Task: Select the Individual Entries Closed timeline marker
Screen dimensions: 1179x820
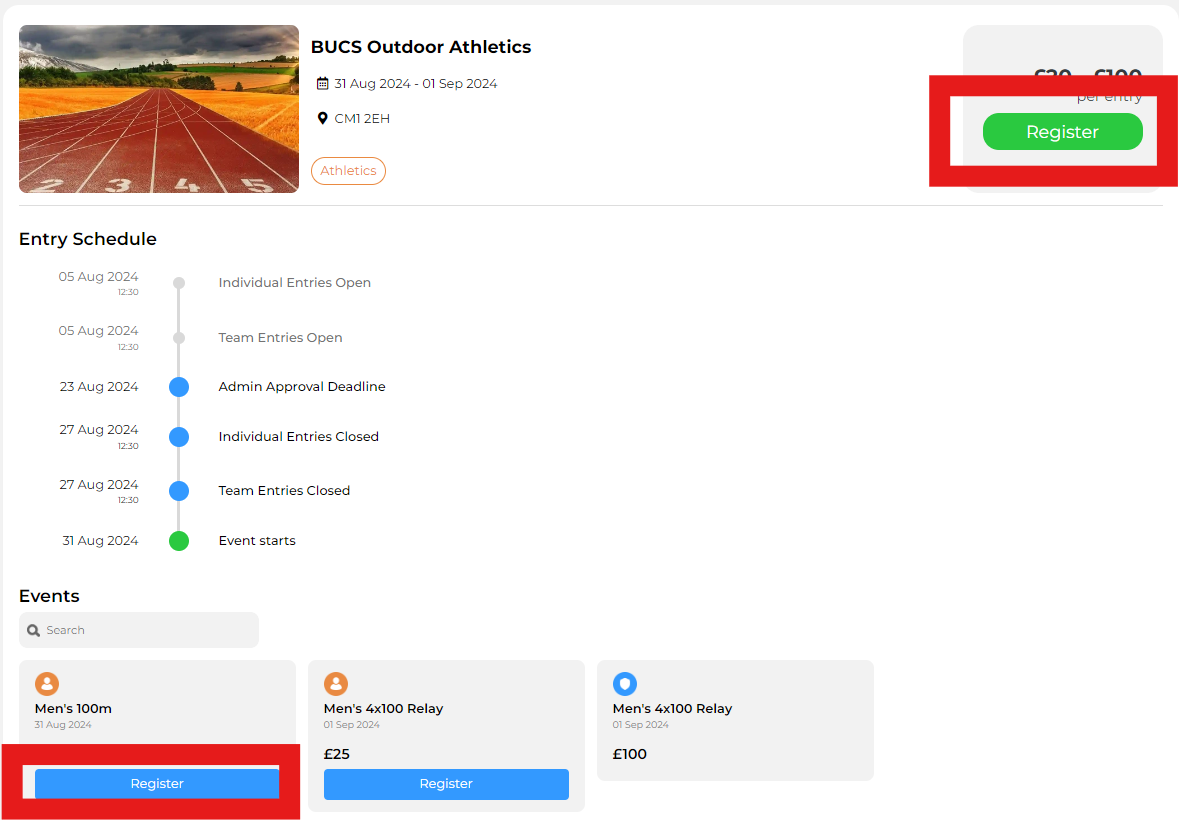Action: (179, 437)
